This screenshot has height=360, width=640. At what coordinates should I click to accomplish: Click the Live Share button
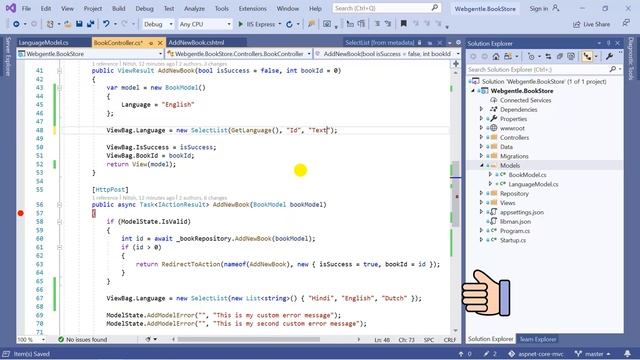pyautogui.click(x=591, y=24)
